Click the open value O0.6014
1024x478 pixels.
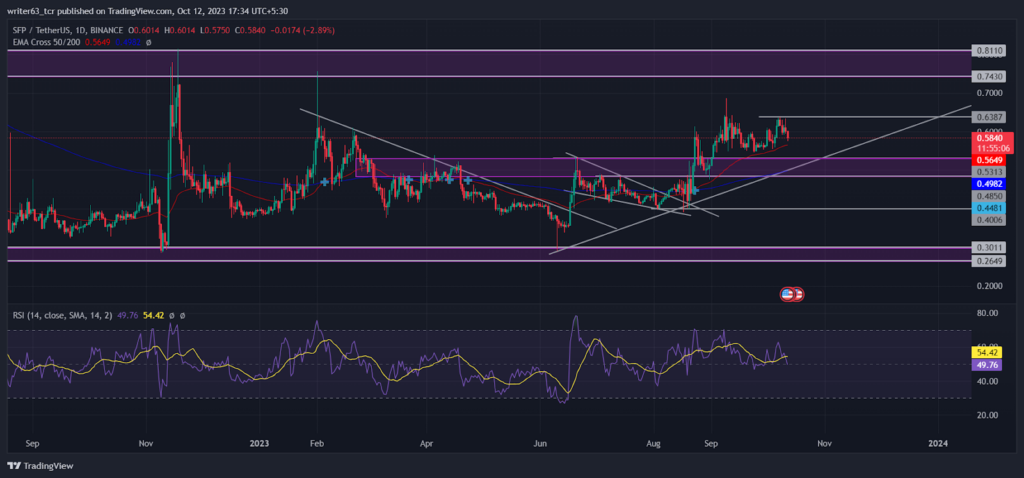click(x=142, y=30)
